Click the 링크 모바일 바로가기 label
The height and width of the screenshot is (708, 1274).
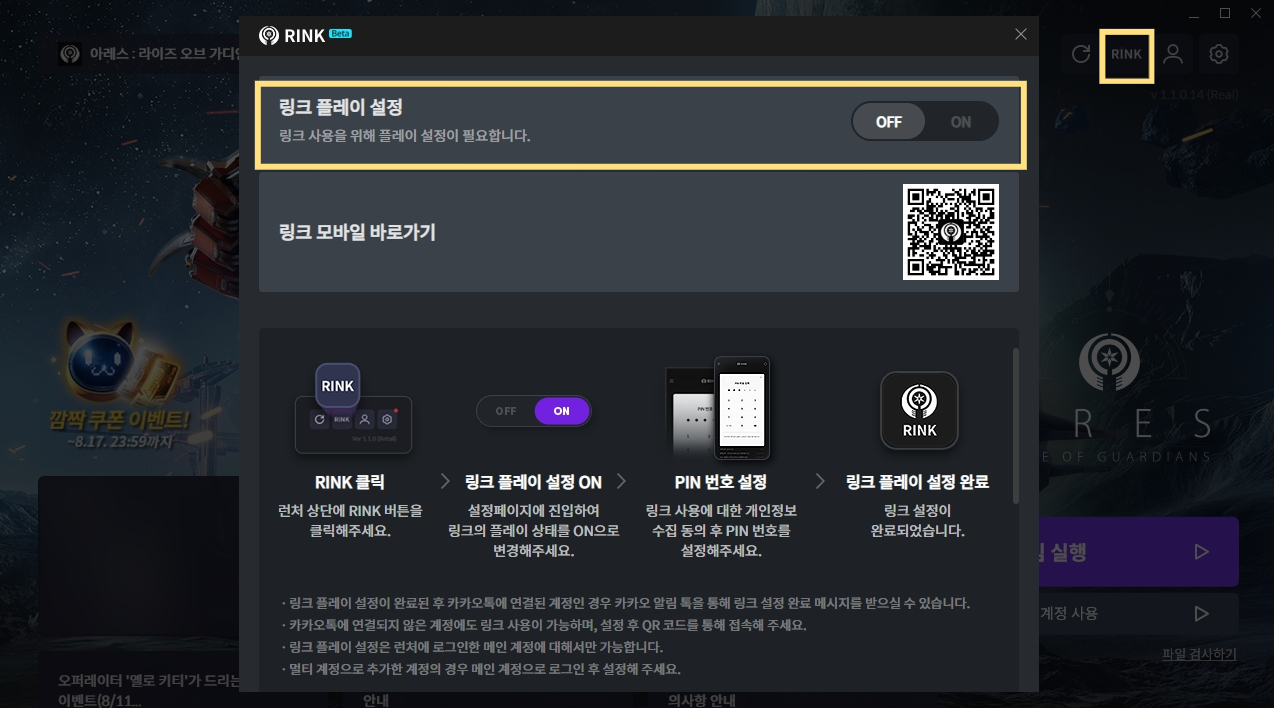(357, 232)
